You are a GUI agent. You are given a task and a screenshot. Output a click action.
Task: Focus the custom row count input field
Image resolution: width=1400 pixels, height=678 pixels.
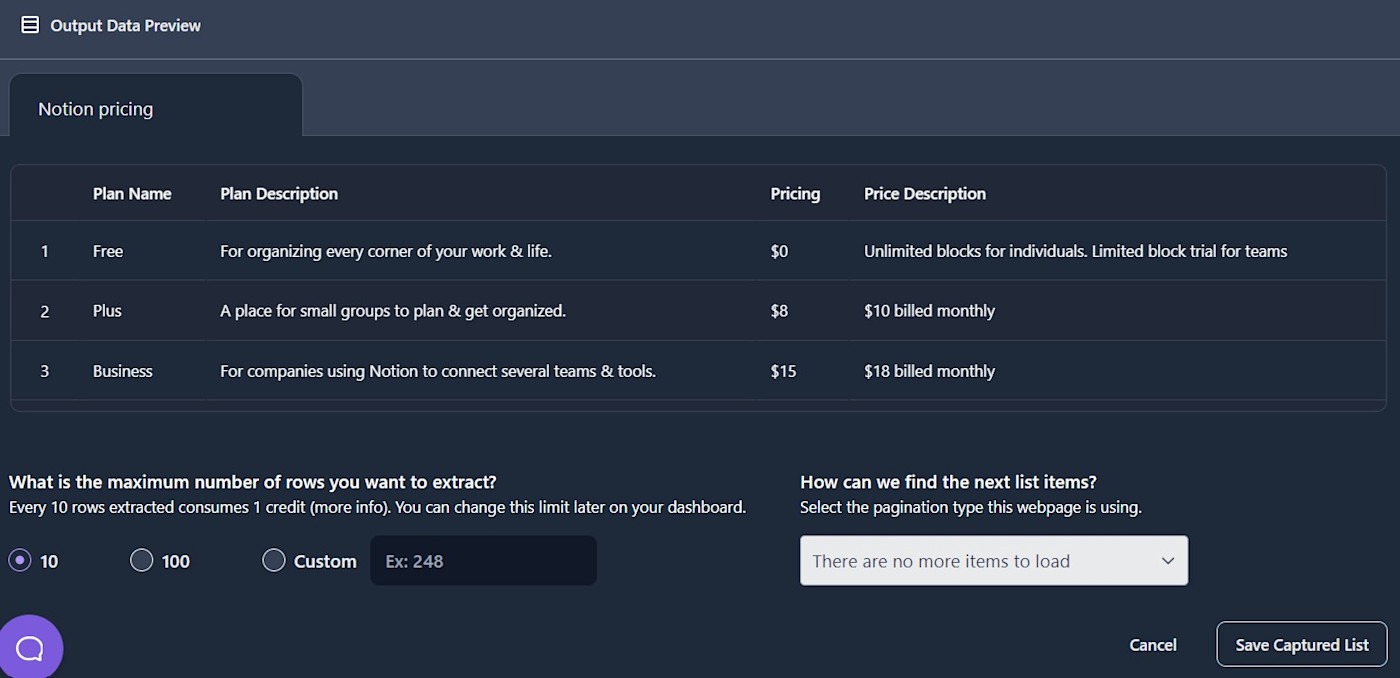tap(483, 561)
